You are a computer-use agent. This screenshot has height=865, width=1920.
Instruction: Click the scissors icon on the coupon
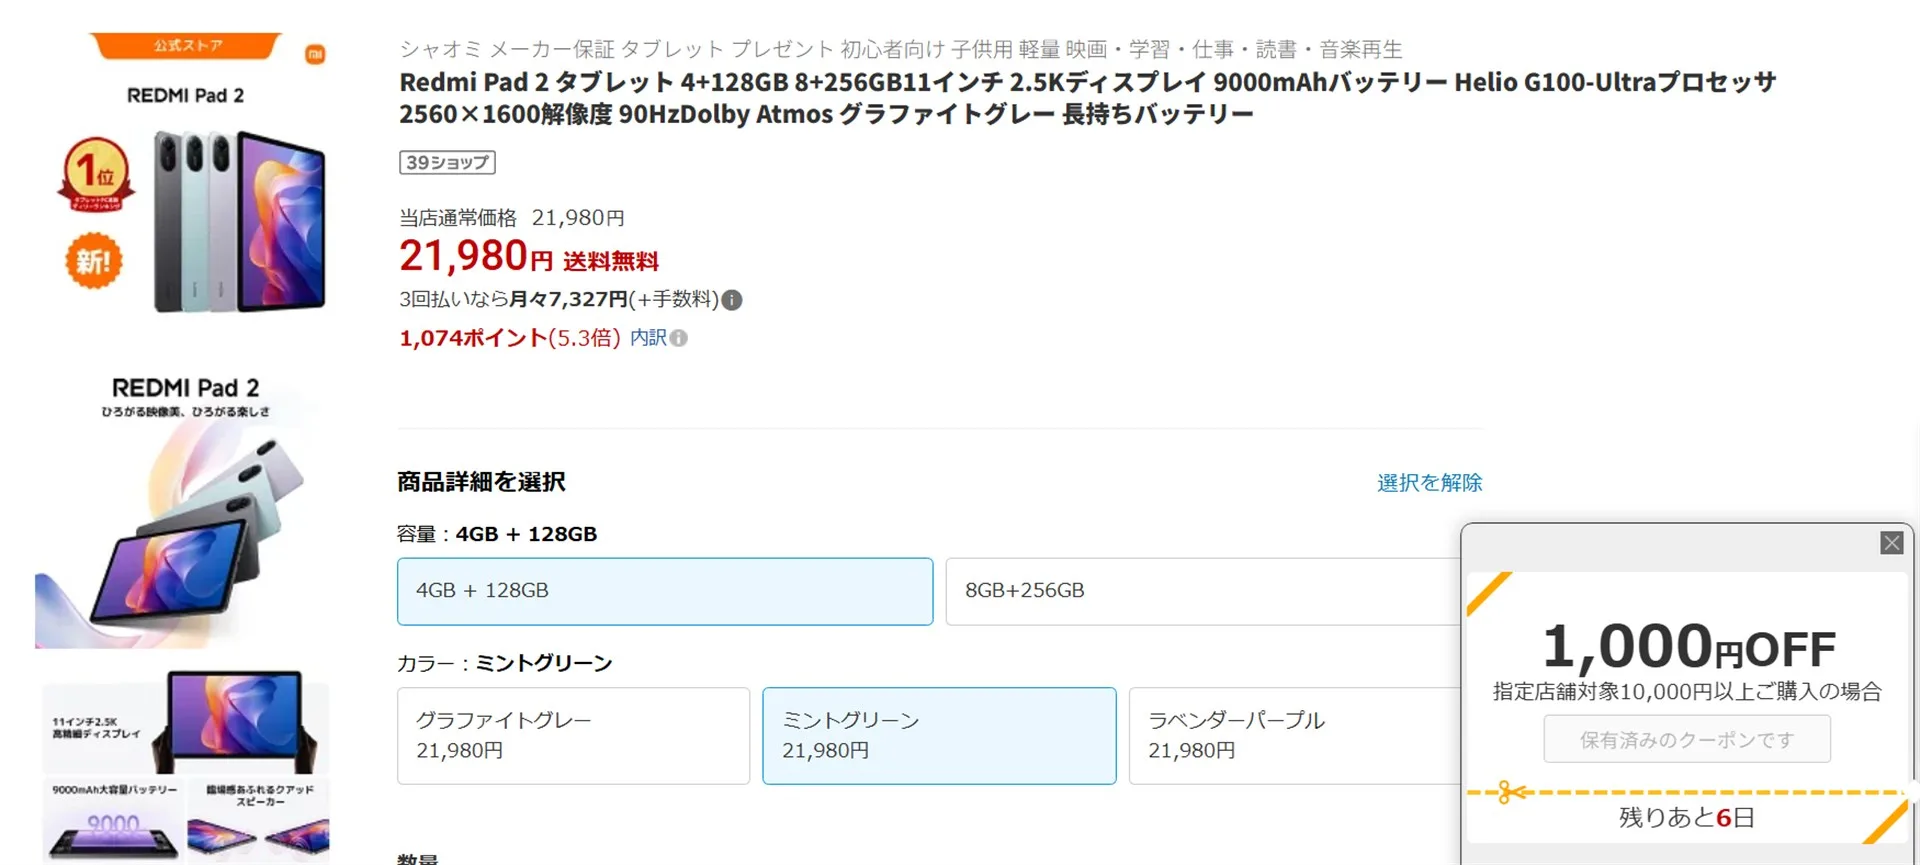tap(1511, 793)
